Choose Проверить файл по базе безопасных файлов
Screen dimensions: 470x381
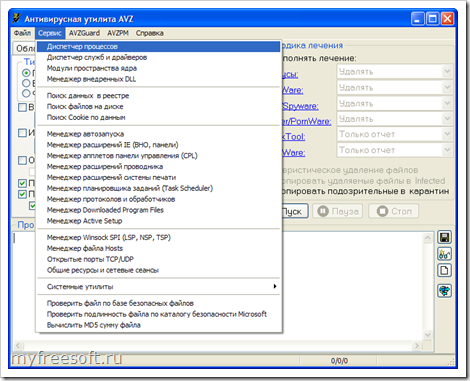[x=158, y=303]
